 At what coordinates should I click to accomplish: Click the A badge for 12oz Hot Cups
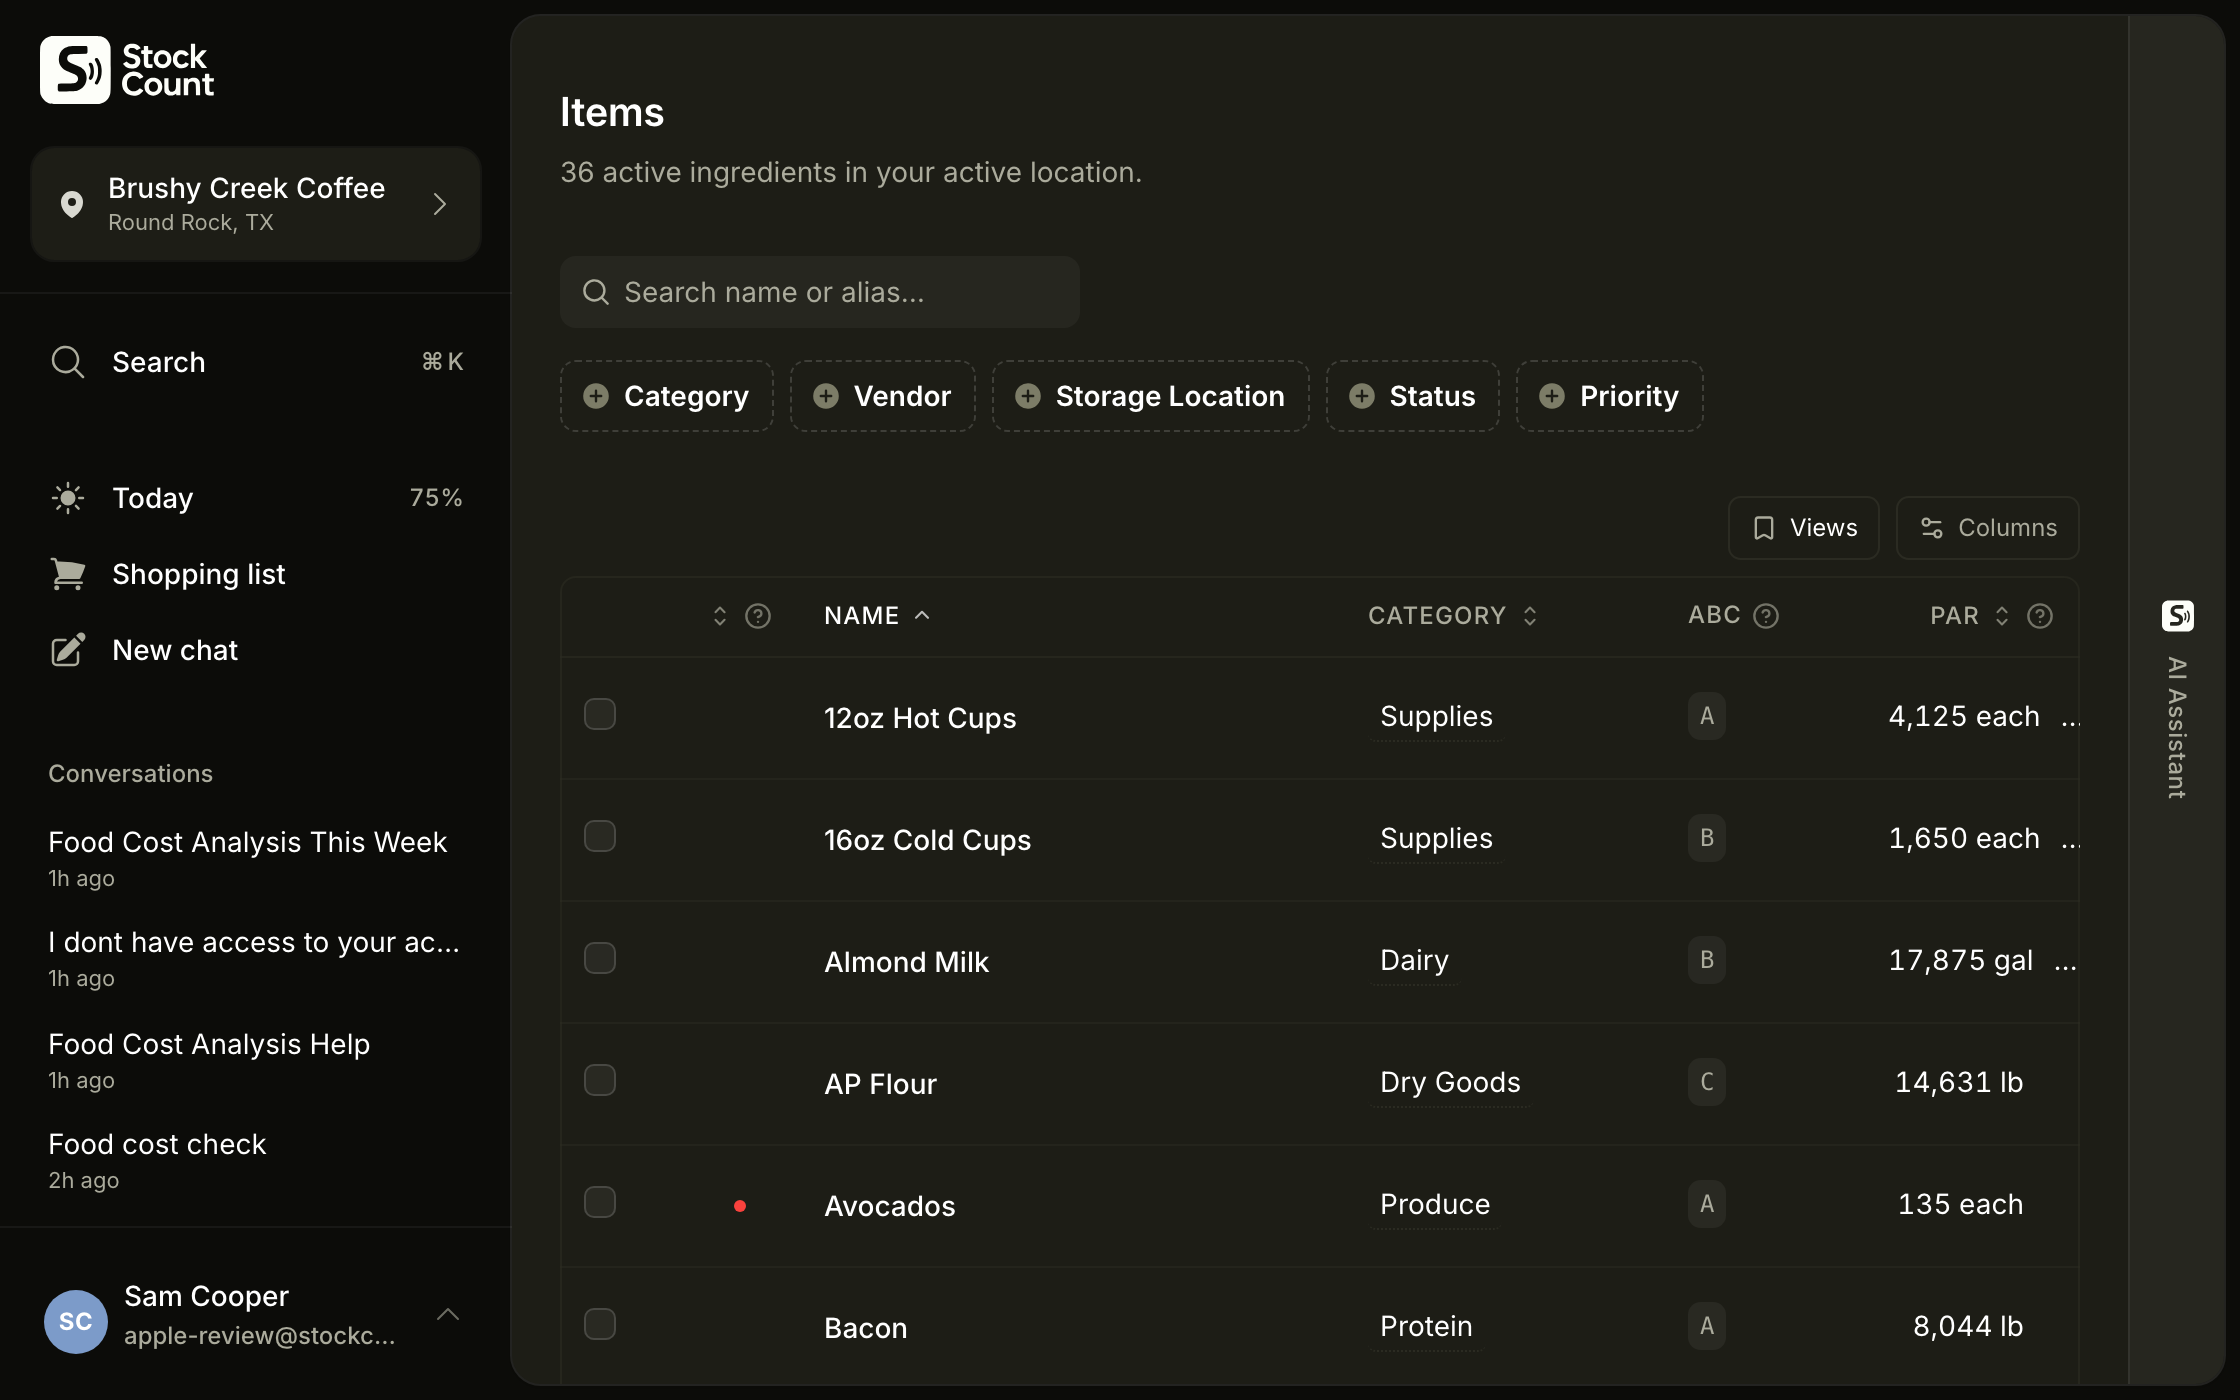pyautogui.click(x=1707, y=716)
